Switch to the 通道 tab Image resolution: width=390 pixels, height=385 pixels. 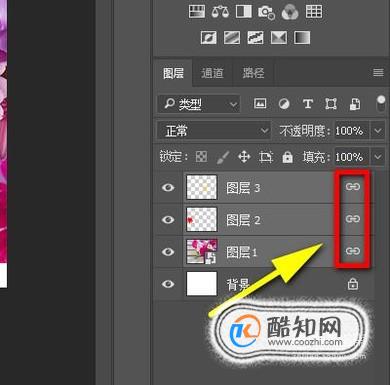tap(212, 73)
